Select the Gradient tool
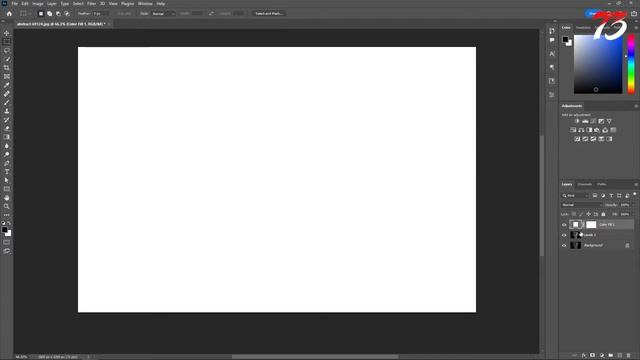 tap(7, 137)
